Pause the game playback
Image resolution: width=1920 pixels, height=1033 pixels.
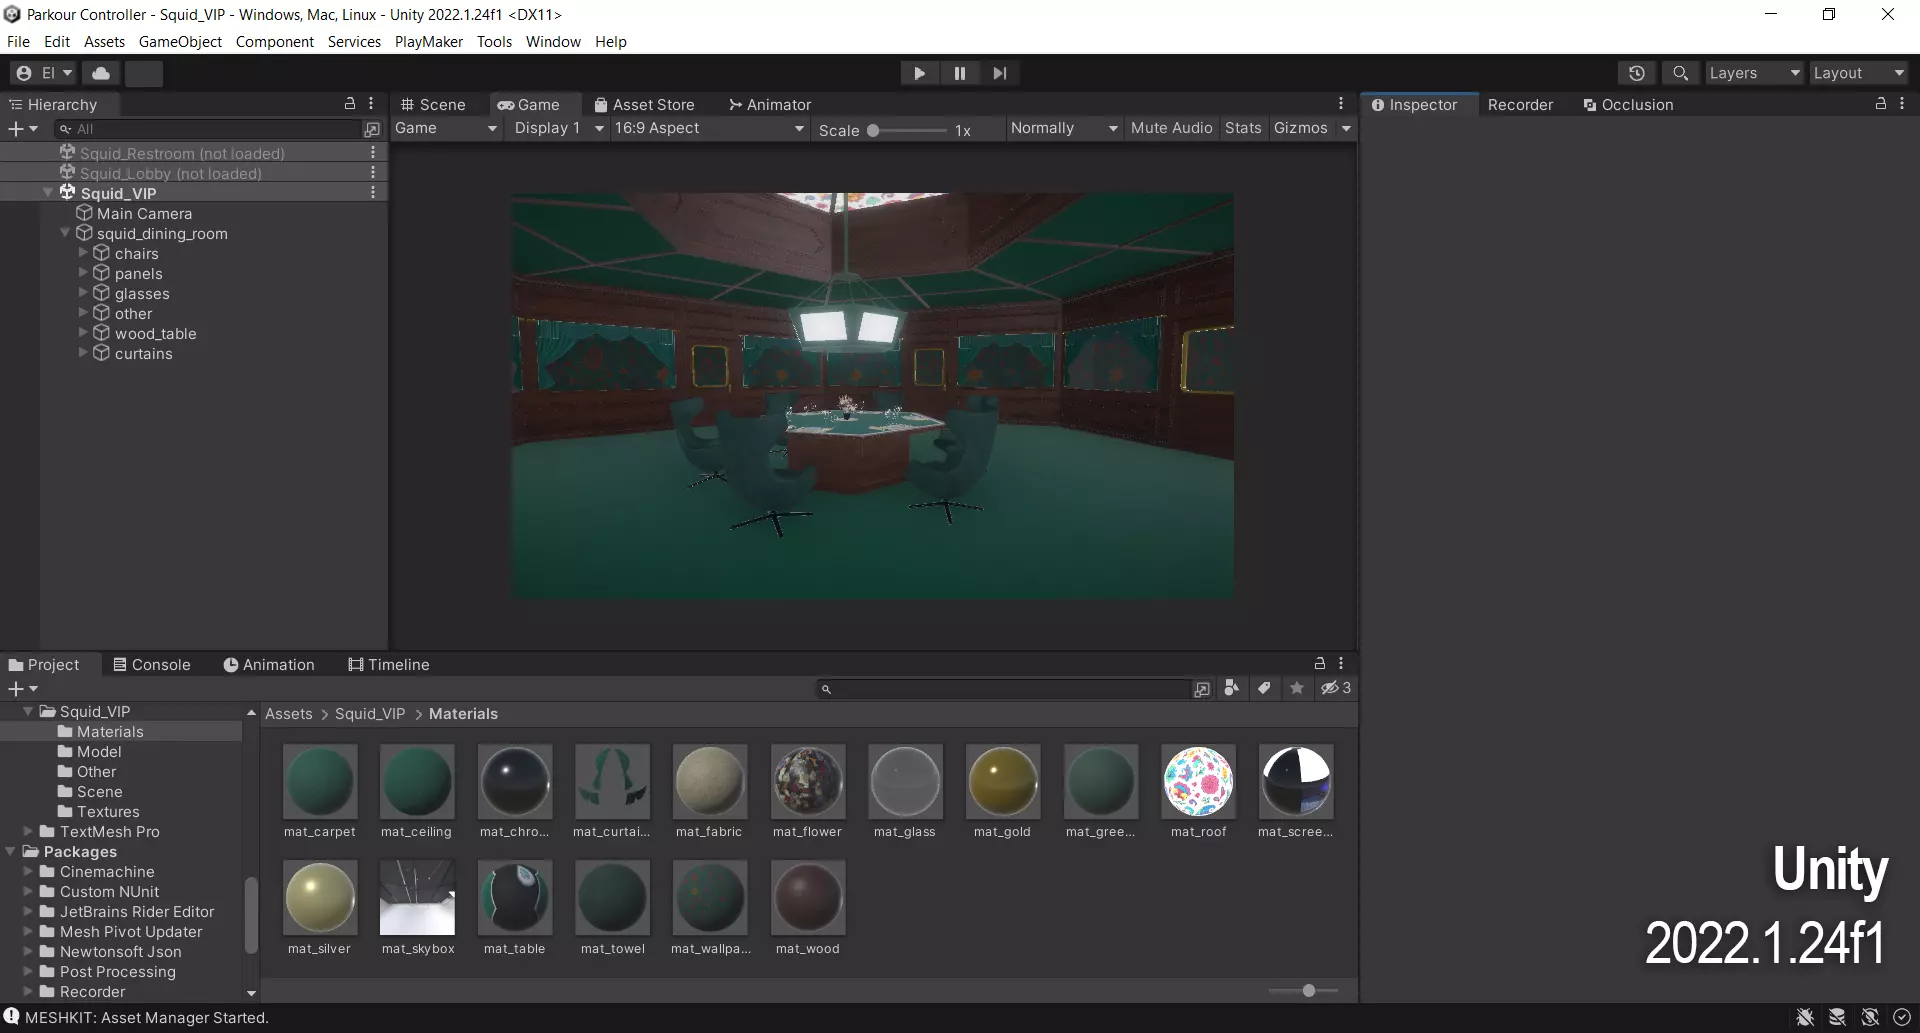(x=959, y=73)
